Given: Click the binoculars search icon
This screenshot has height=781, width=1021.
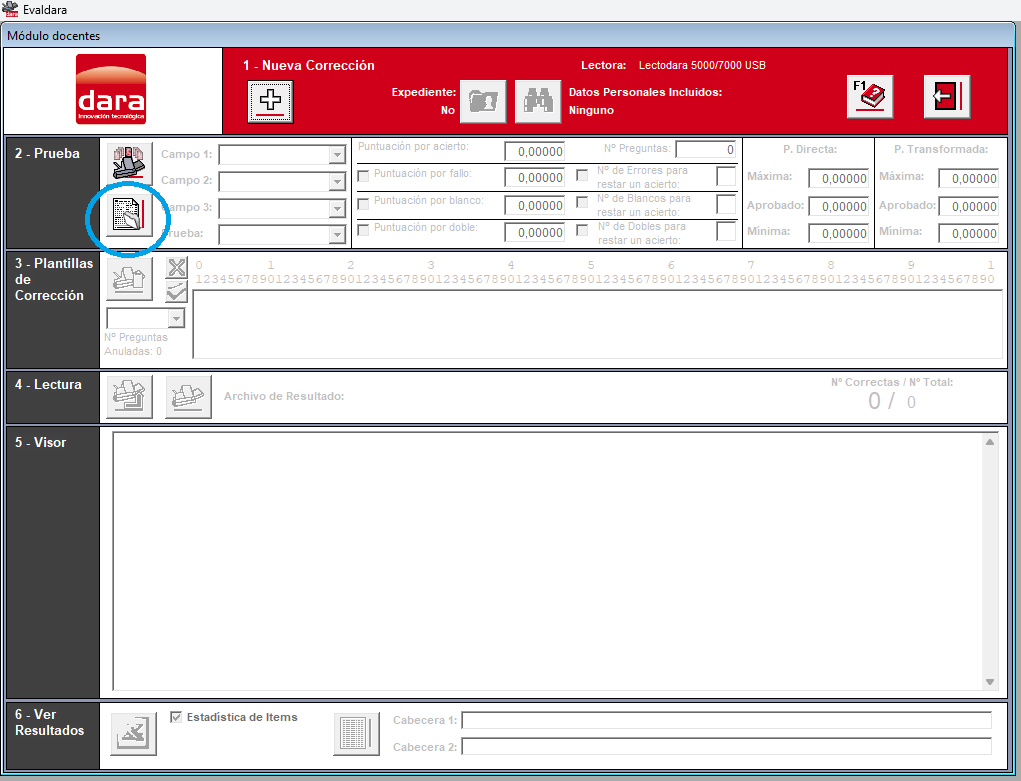Looking at the screenshot, I should click(x=538, y=102).
